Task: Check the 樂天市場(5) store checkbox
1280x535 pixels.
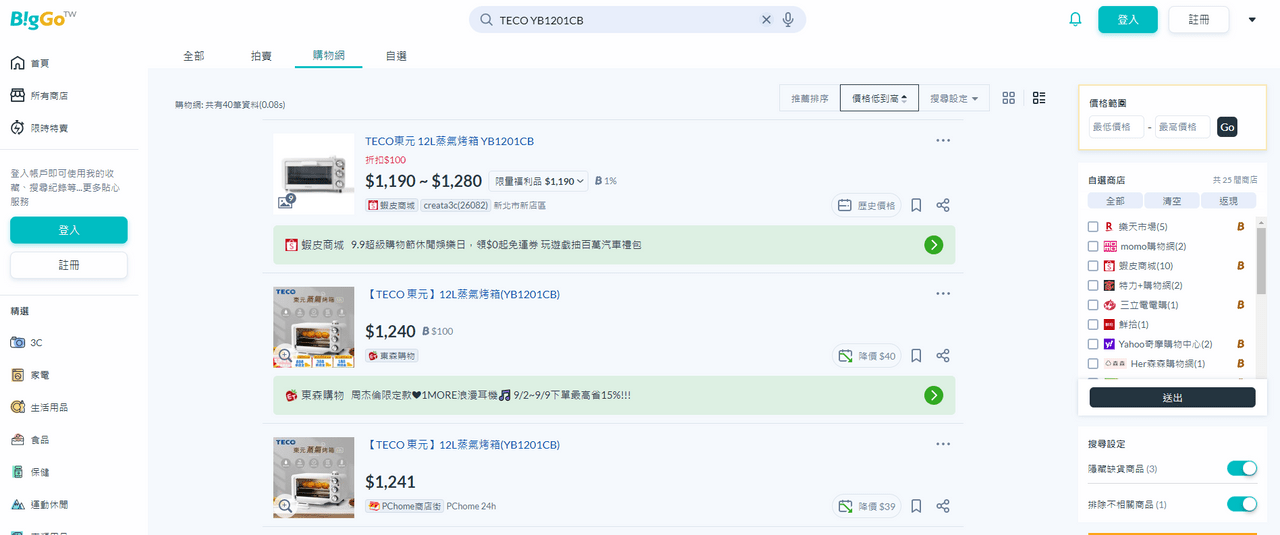Action: (x=1093, y=227)
